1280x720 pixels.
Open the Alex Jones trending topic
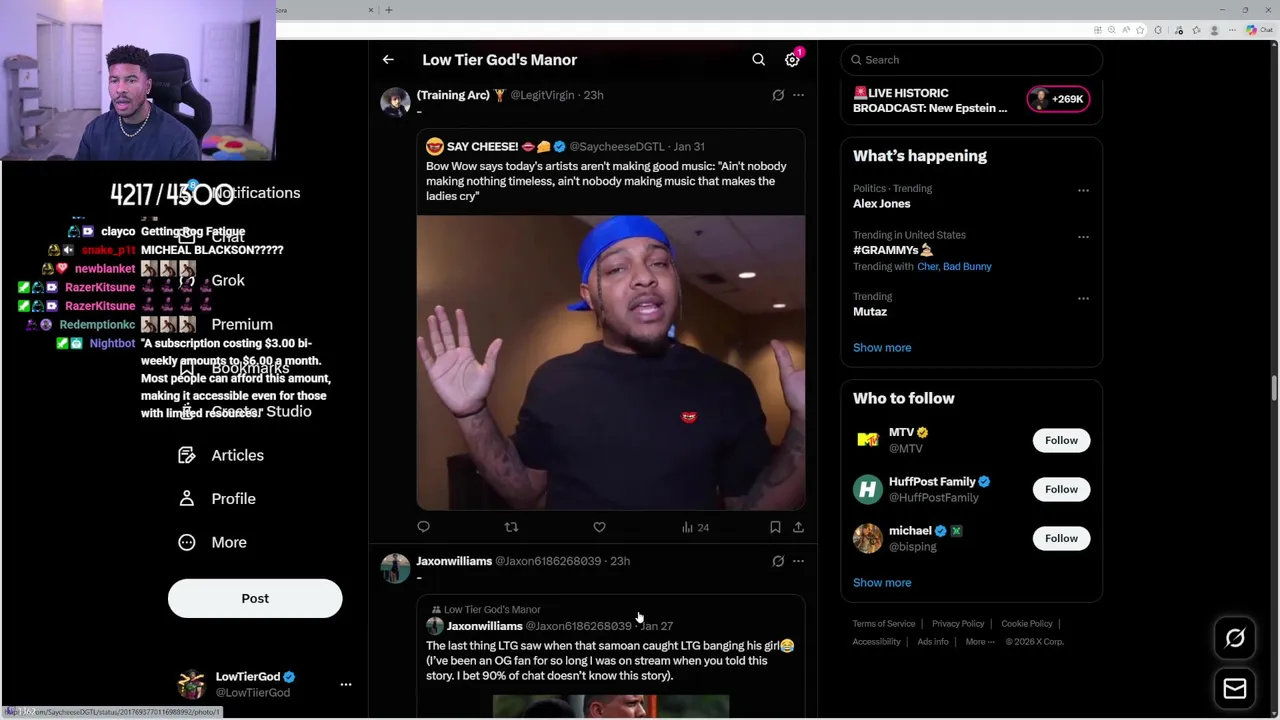point(881,204)
